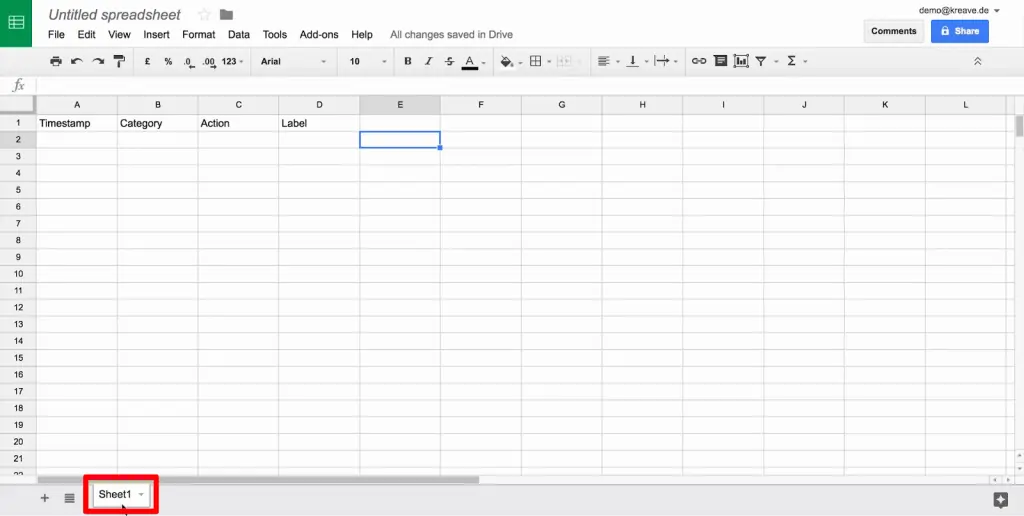Select the Label cell
Image resolution: width=1024 pixels, height=516 pixels.
click(x=319, y=123)
